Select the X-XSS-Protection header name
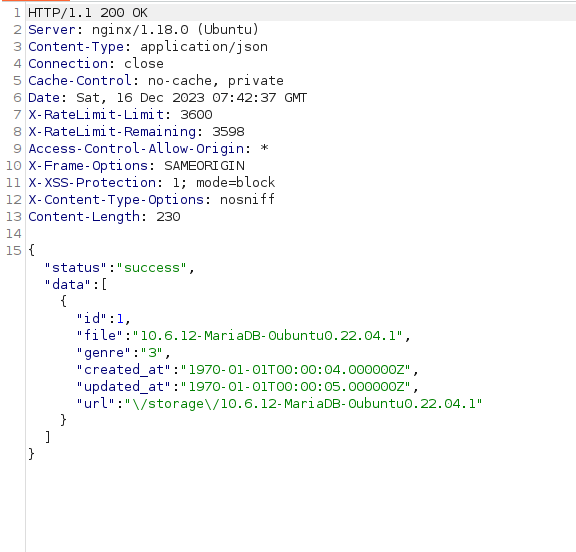The width and height of the screenshot is (576, 552). (92, 183)
